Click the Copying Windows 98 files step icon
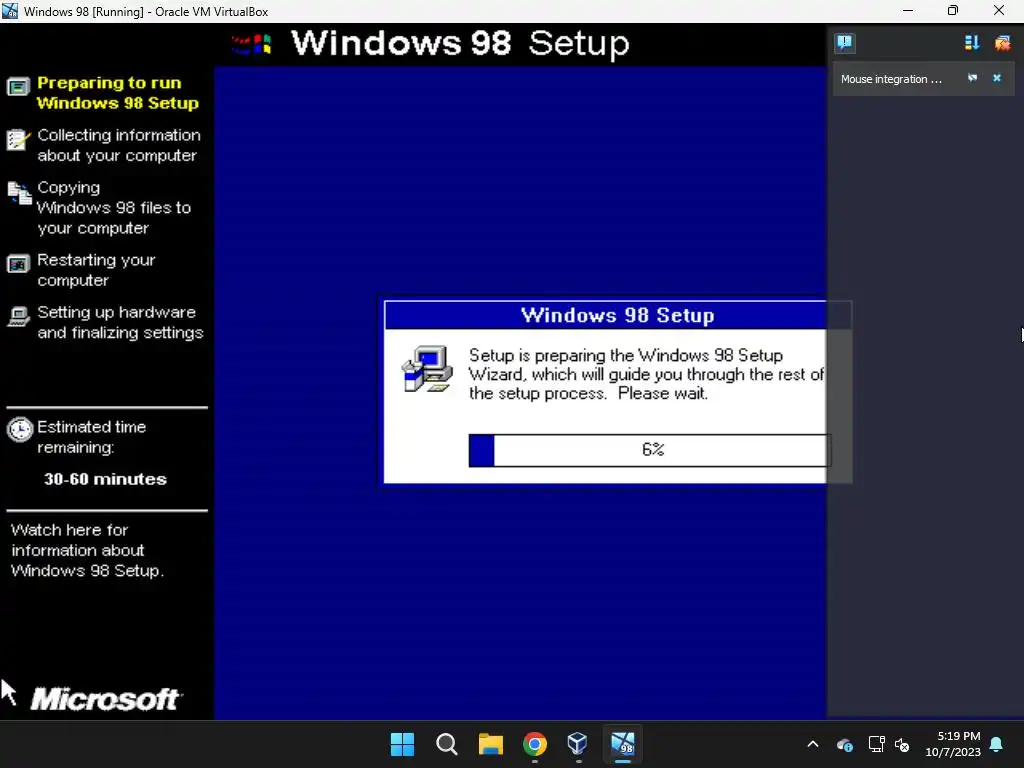Image resolution: width=1024 pixels, height=768 pixels. tap(19, 193)
